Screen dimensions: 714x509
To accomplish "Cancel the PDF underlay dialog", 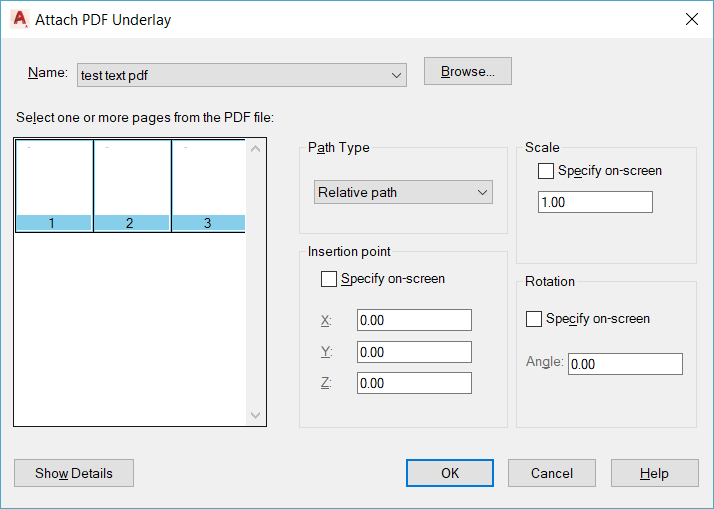I will (x=552, y=473).
